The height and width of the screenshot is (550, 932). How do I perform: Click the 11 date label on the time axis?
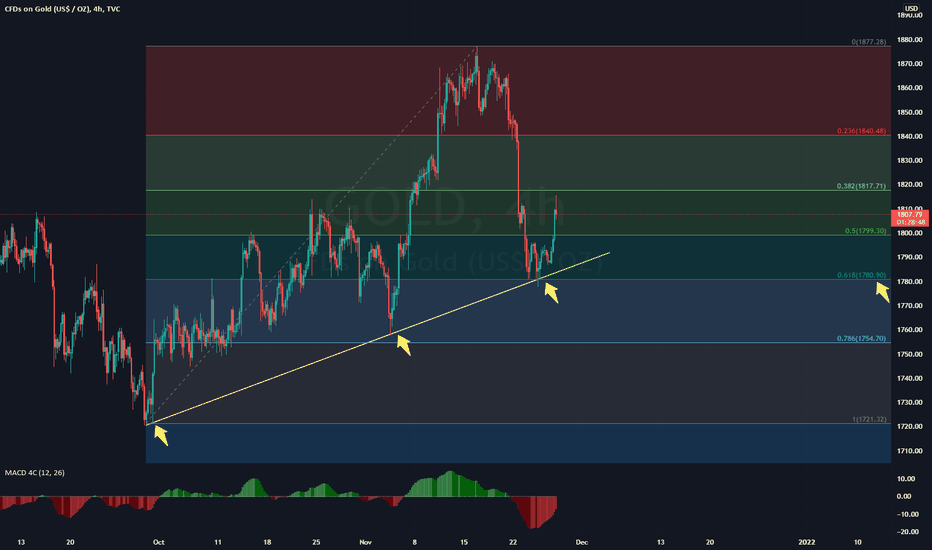pos(218,542)
